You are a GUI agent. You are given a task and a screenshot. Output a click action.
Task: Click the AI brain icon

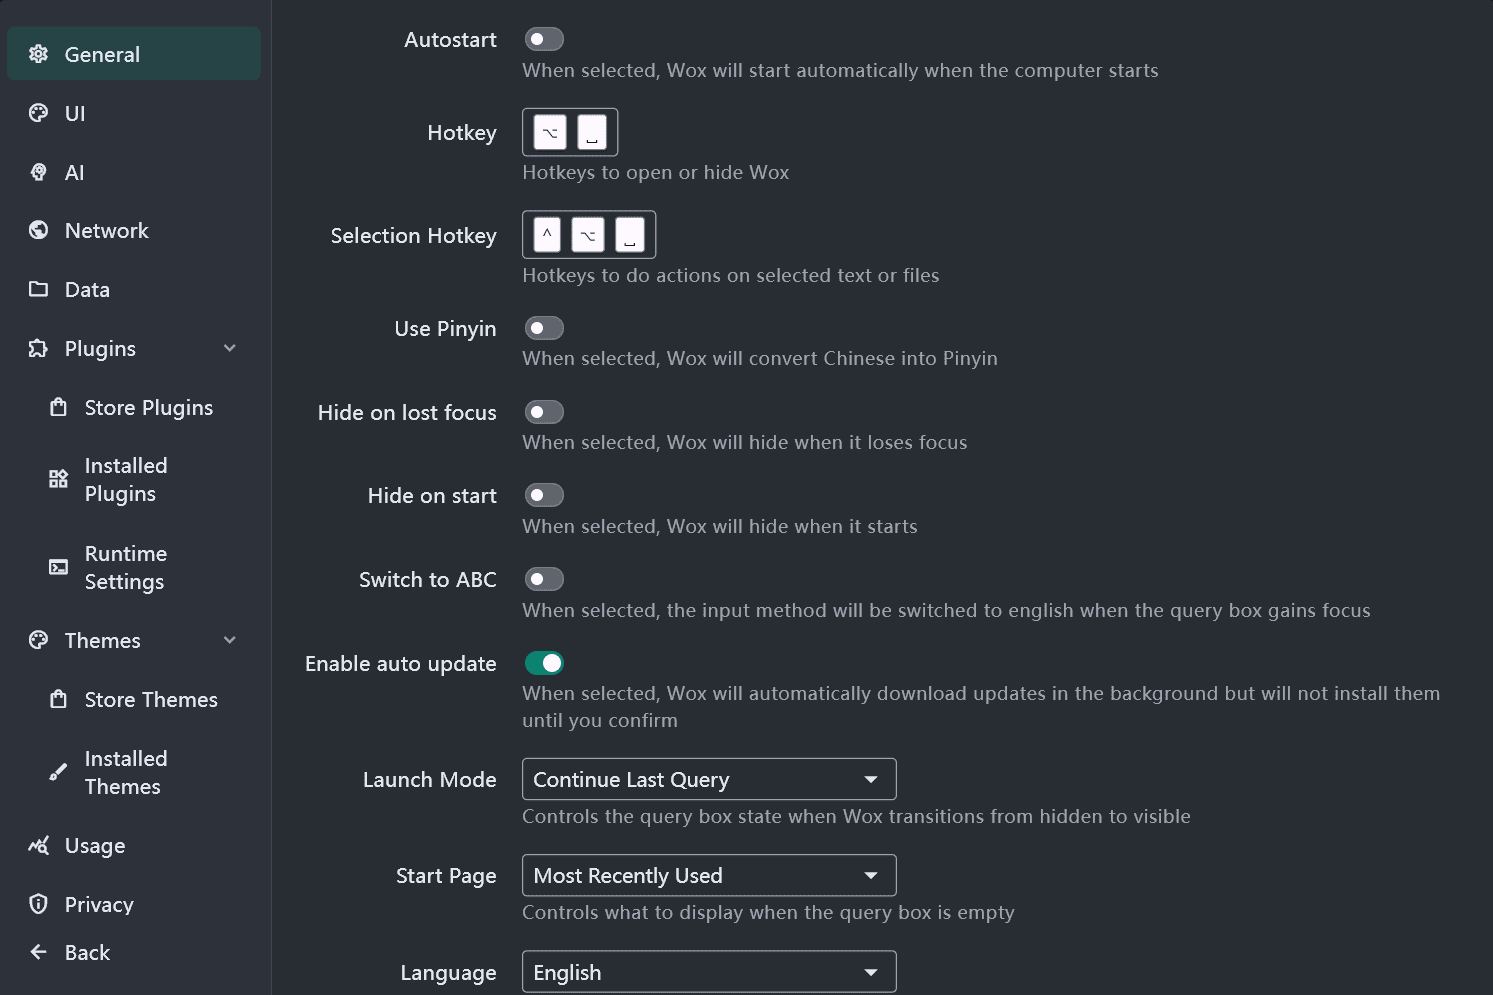click(x=39, y=172)
